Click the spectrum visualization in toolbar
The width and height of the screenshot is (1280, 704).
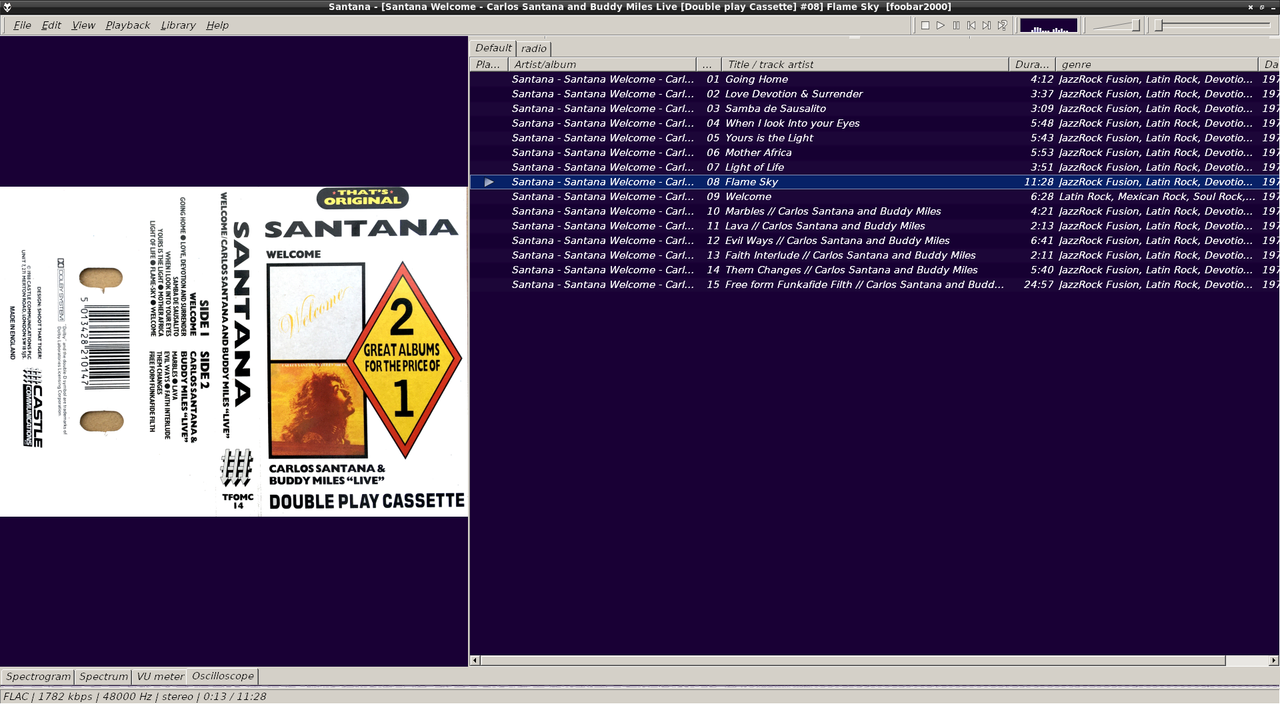(1048, 25)
